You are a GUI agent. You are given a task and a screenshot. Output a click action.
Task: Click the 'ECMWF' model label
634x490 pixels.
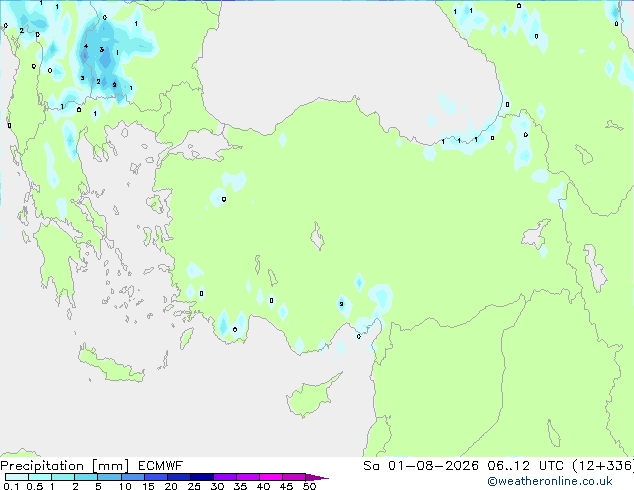coord(161,466)
